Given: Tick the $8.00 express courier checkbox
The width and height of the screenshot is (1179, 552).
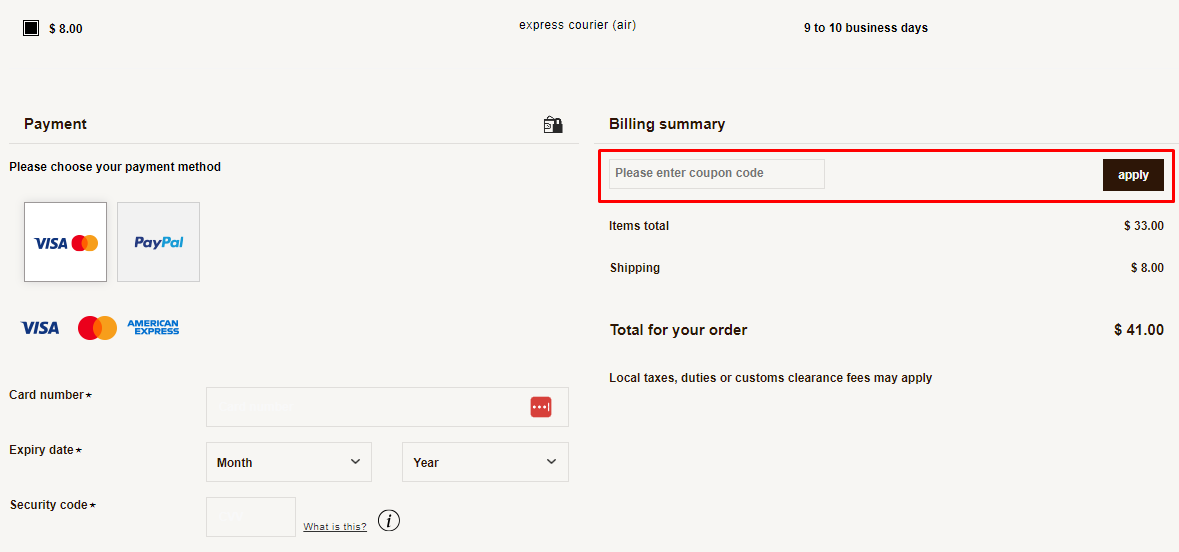Looking at the screenshot, I should (31, 29).
